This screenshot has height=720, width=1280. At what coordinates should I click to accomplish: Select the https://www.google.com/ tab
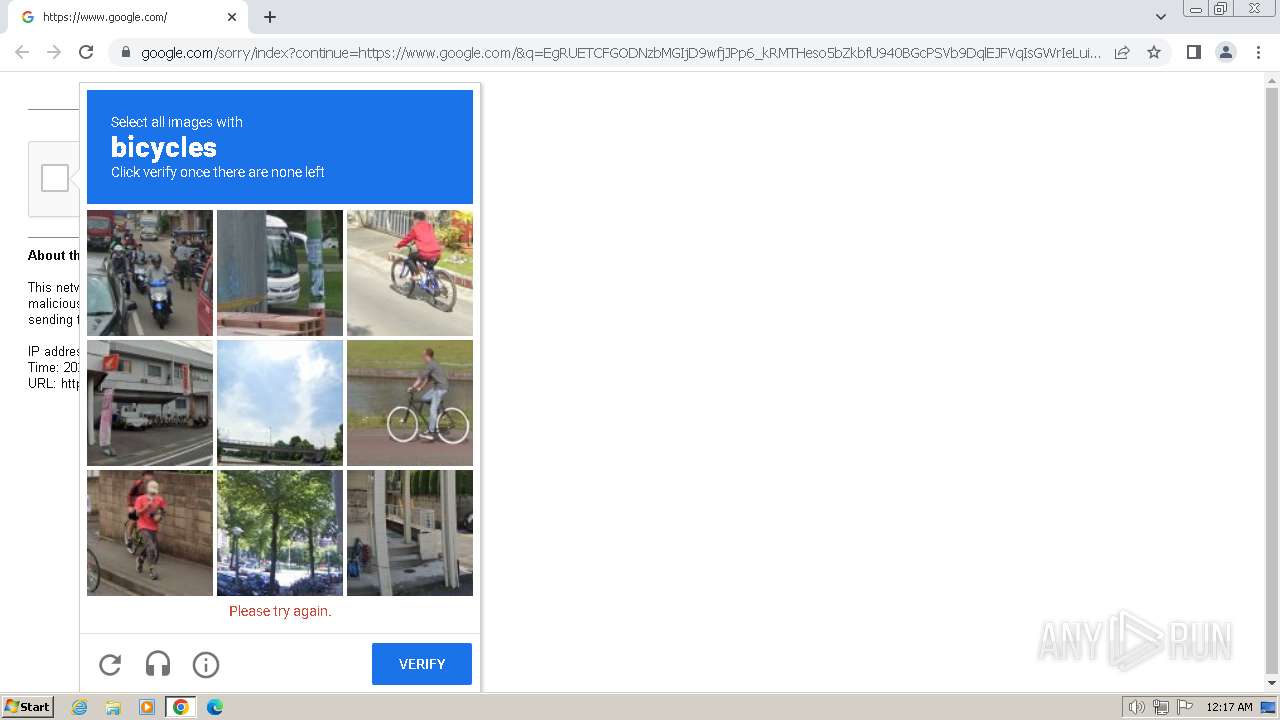click(x=126, y=17)
